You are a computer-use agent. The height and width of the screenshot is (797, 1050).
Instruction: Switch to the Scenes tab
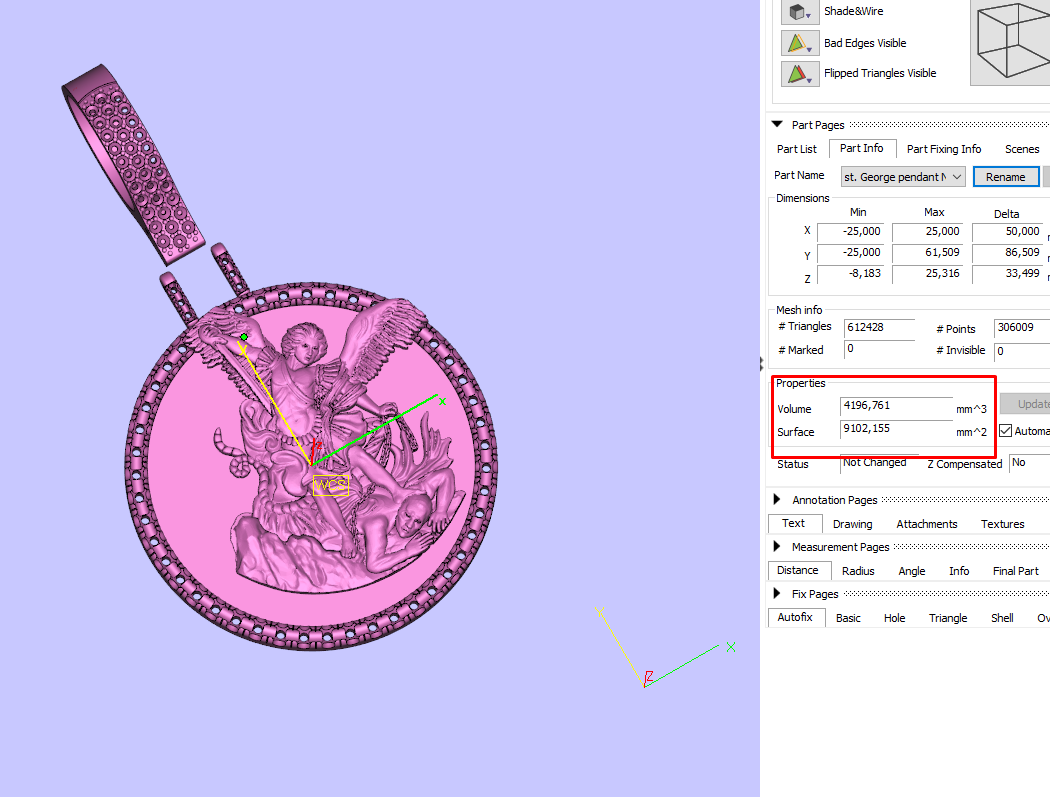coord(1021,149)
